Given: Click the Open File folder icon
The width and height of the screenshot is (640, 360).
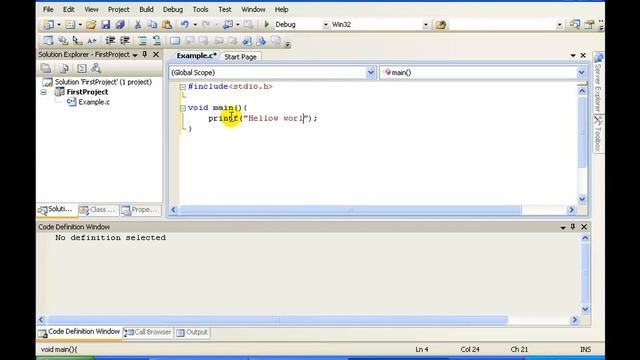Looking at the screenshot, I should point(91,24).
